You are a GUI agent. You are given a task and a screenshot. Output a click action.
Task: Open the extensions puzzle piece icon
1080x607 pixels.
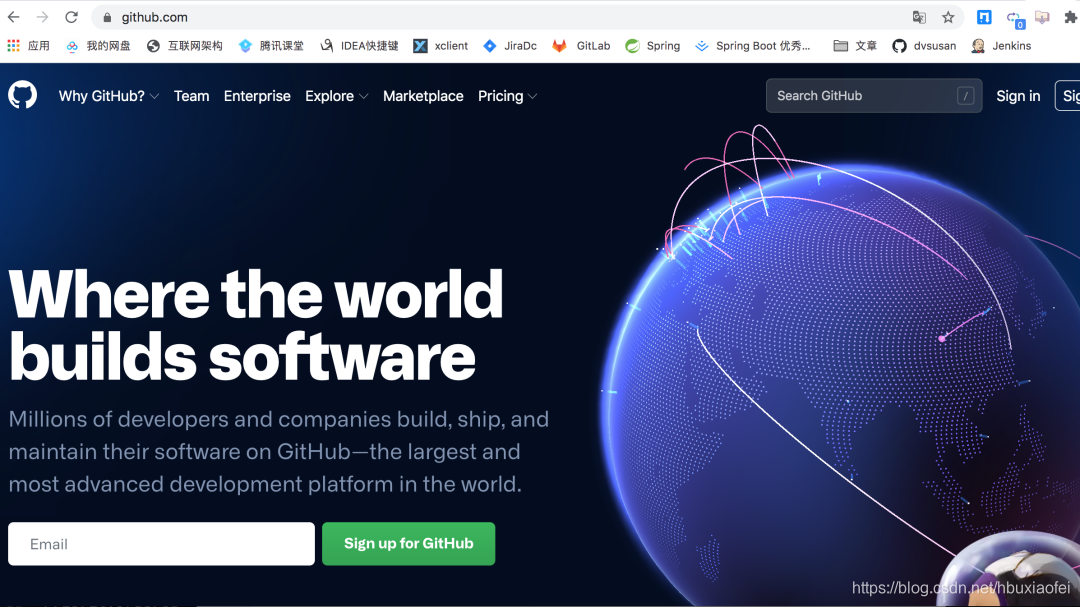click(1071, 17)
